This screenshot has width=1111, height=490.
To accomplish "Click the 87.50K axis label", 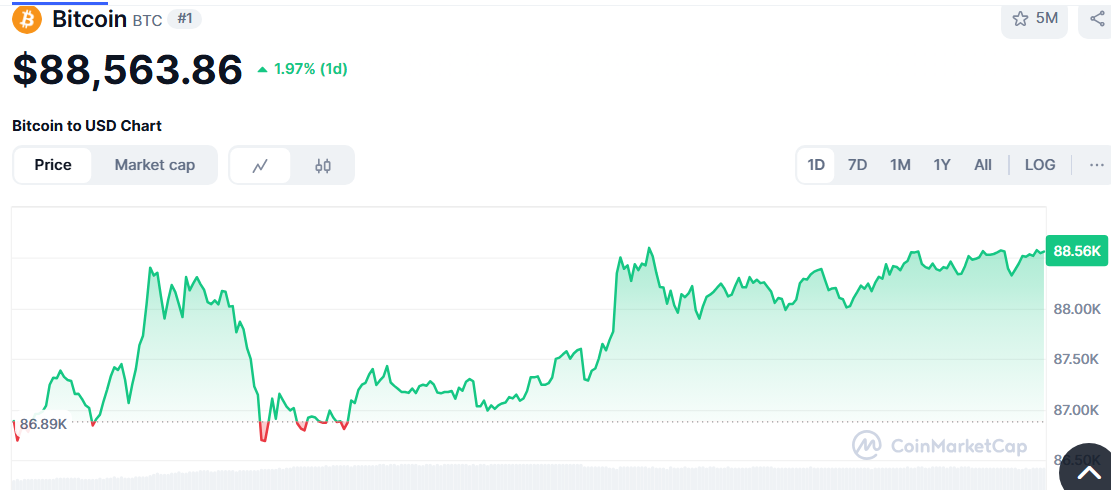I will click(x=1077, y=360).
